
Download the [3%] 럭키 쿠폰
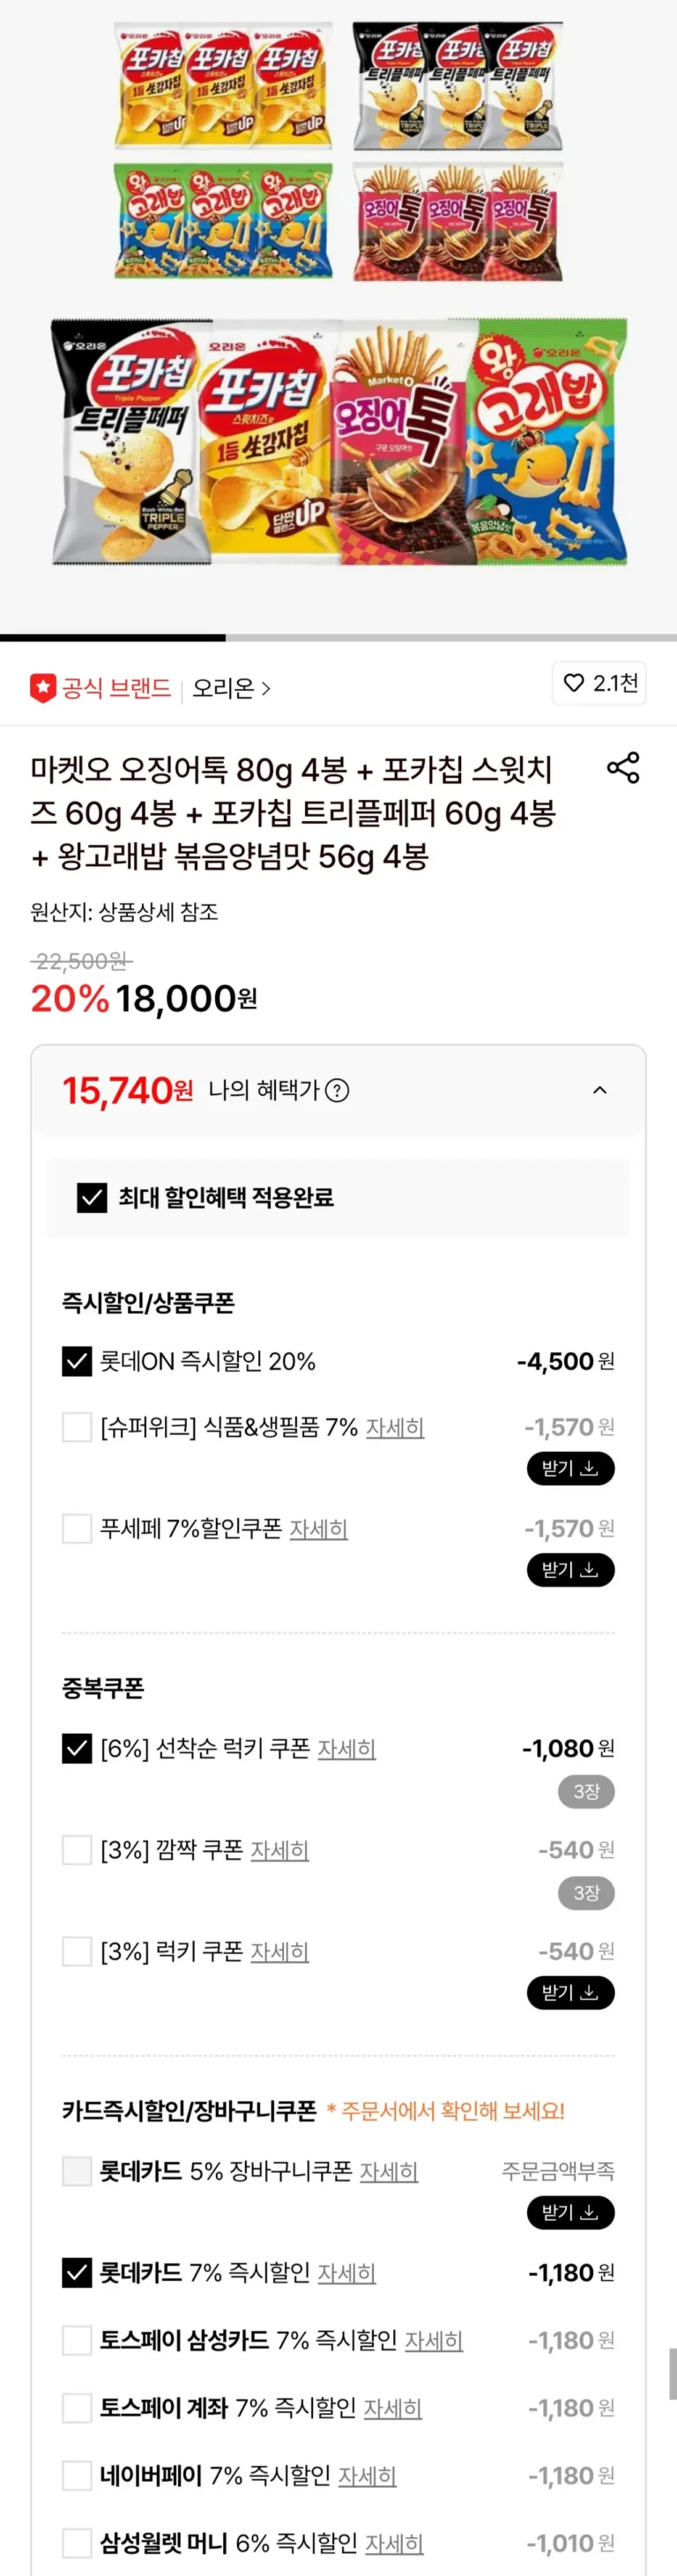570,1992
